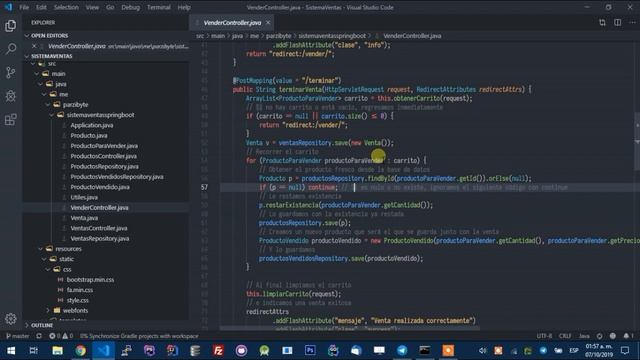Screen dimensions: 640x360
Task: Change CRLF end of line sequence
Action: click(x=565, y=336)
